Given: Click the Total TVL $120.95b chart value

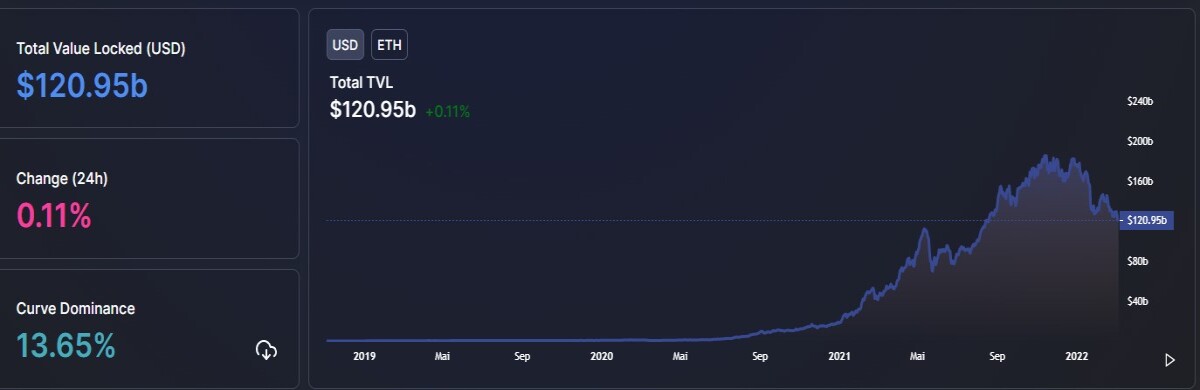Looking at the screenshot, I should pyautogui.click(x=373, y=110).
